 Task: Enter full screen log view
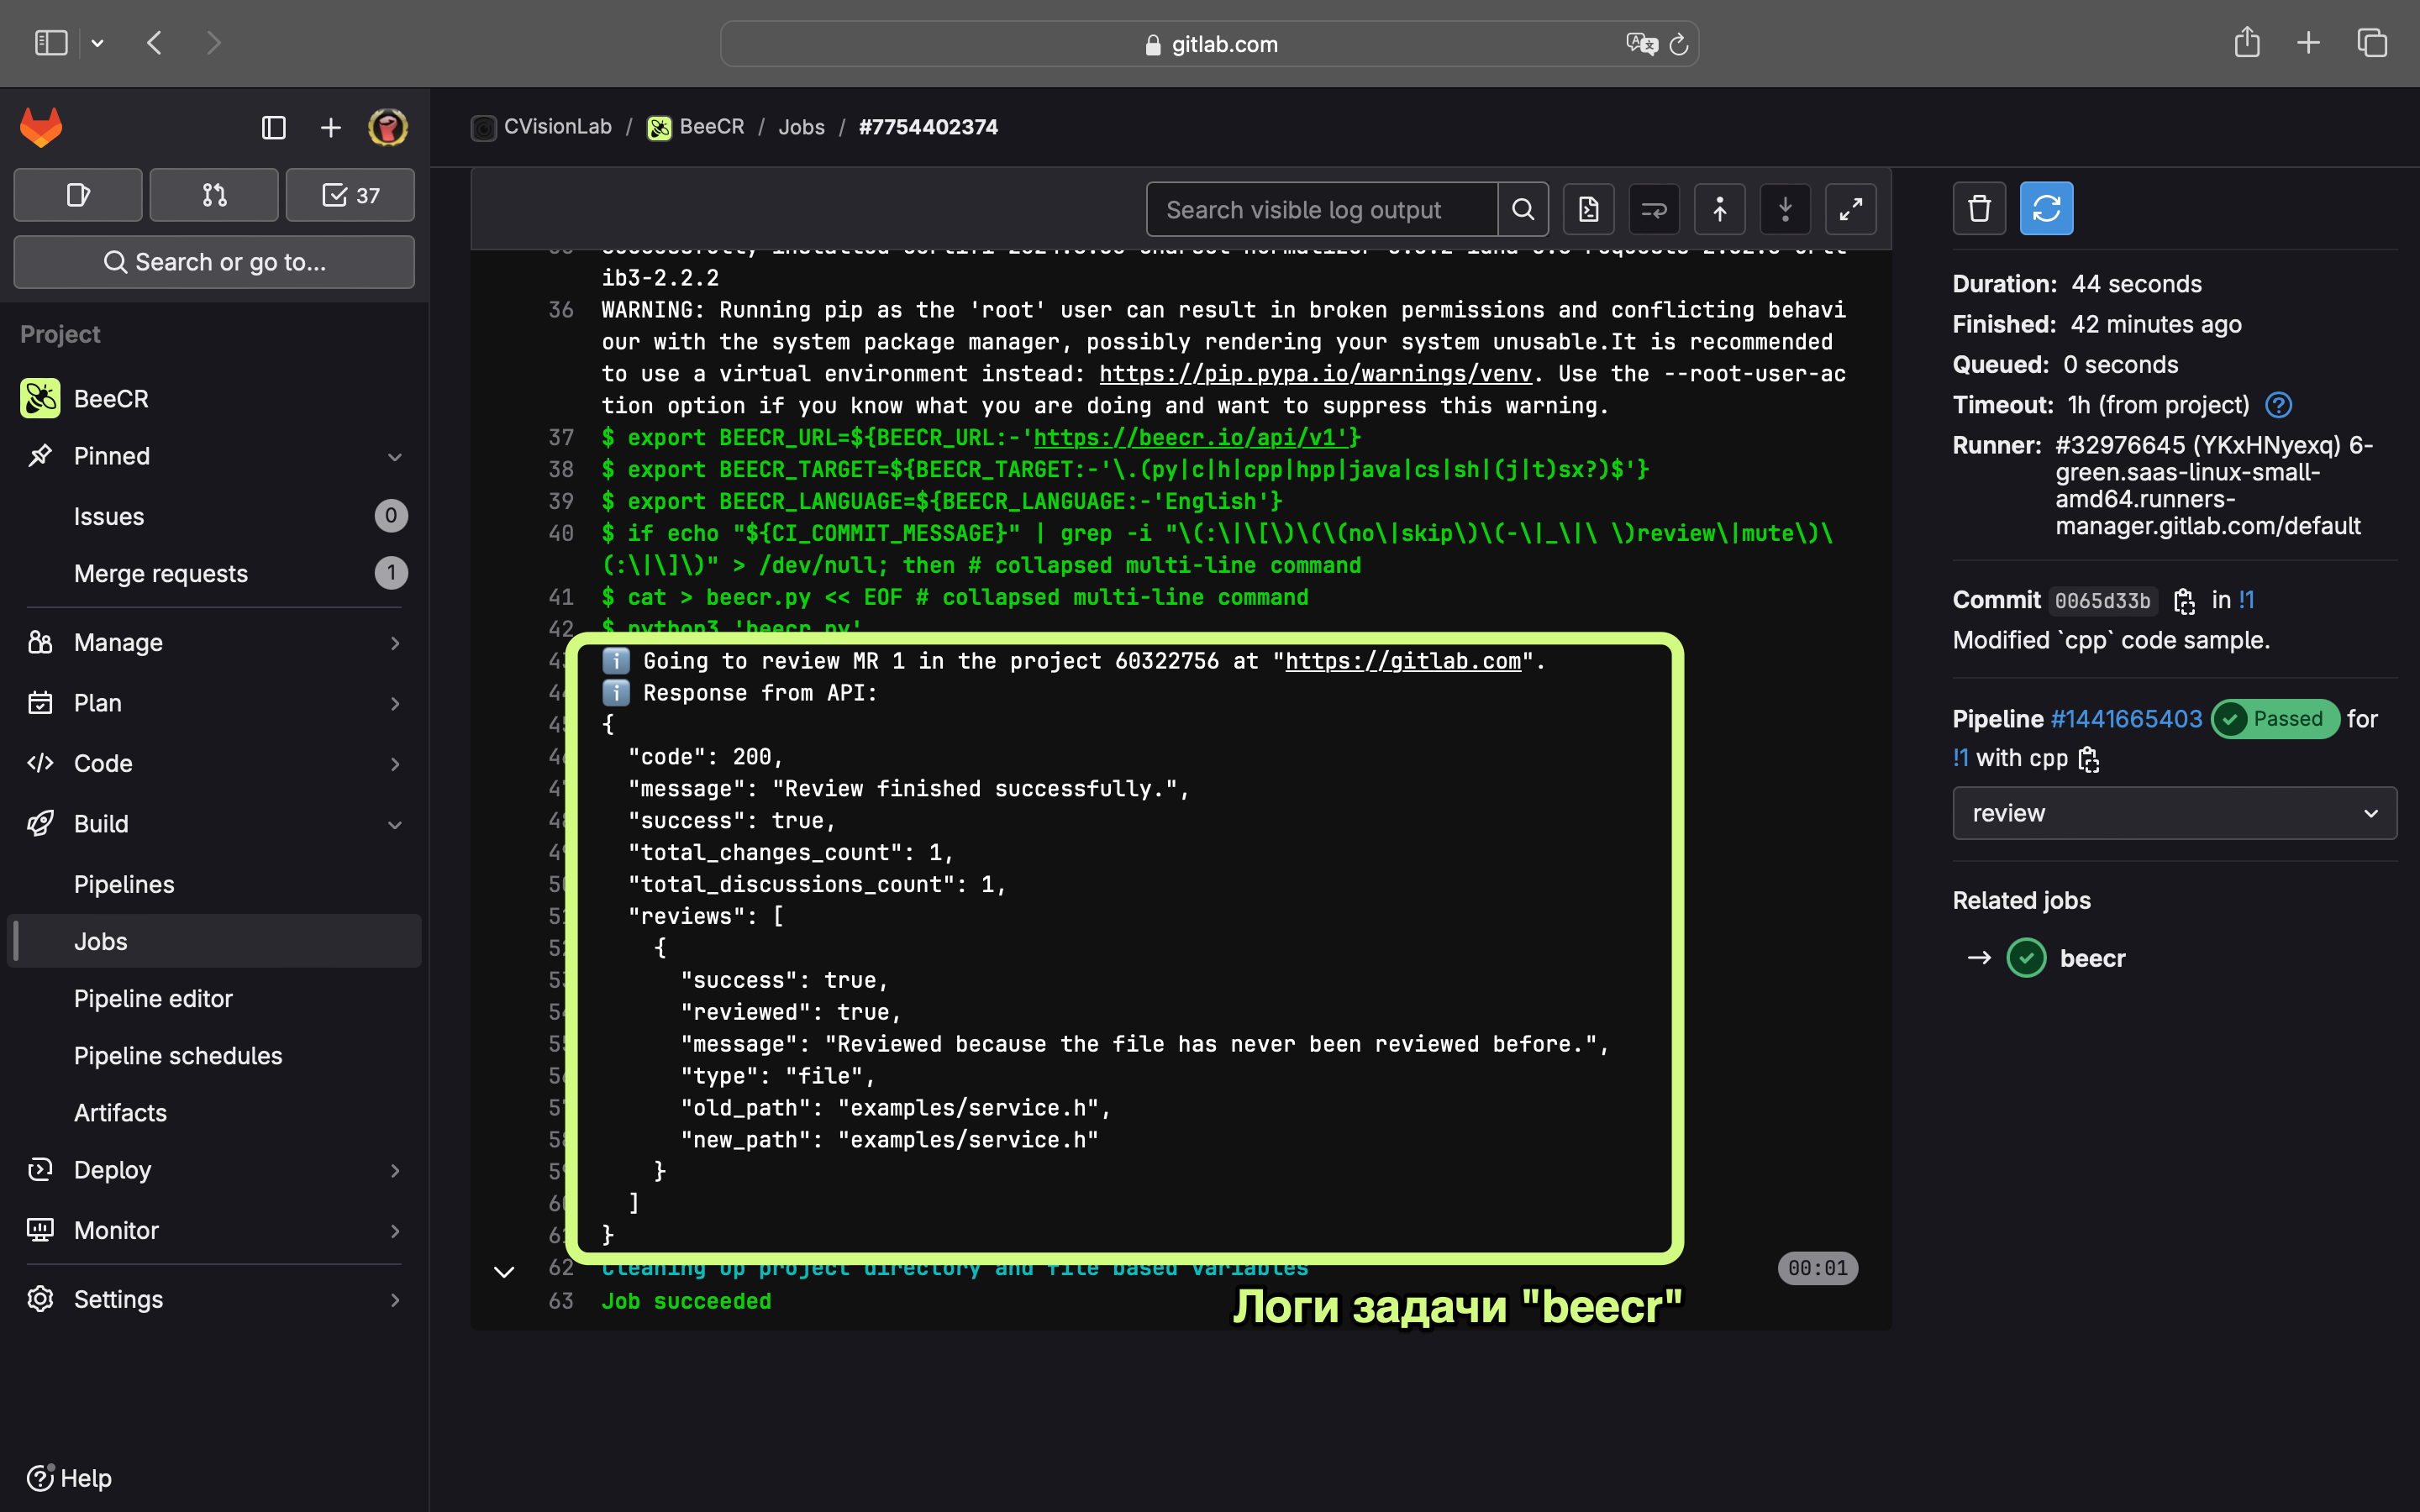pos(1850,209)
